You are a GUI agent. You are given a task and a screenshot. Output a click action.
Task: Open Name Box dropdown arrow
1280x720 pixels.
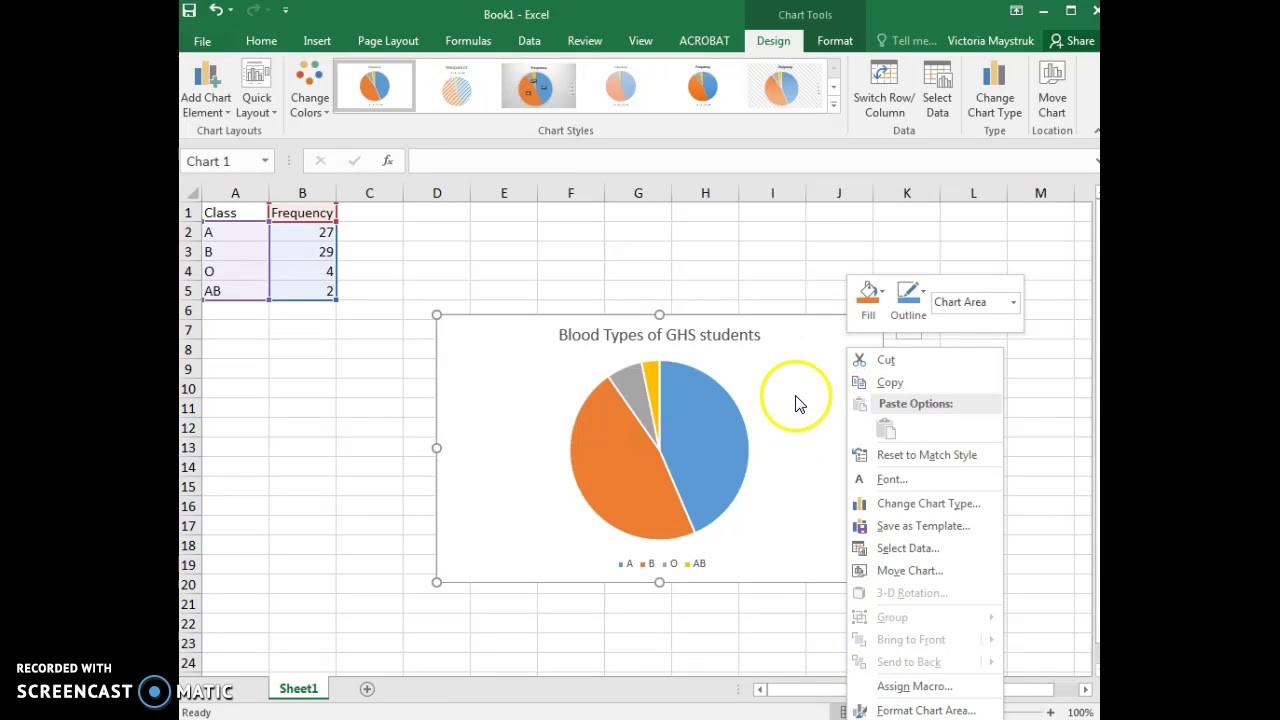point(265,161)
